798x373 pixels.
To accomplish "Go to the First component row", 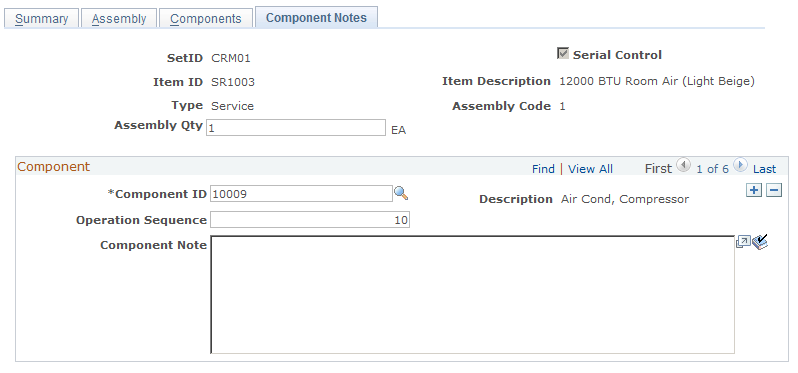I will tap(658, 168).
